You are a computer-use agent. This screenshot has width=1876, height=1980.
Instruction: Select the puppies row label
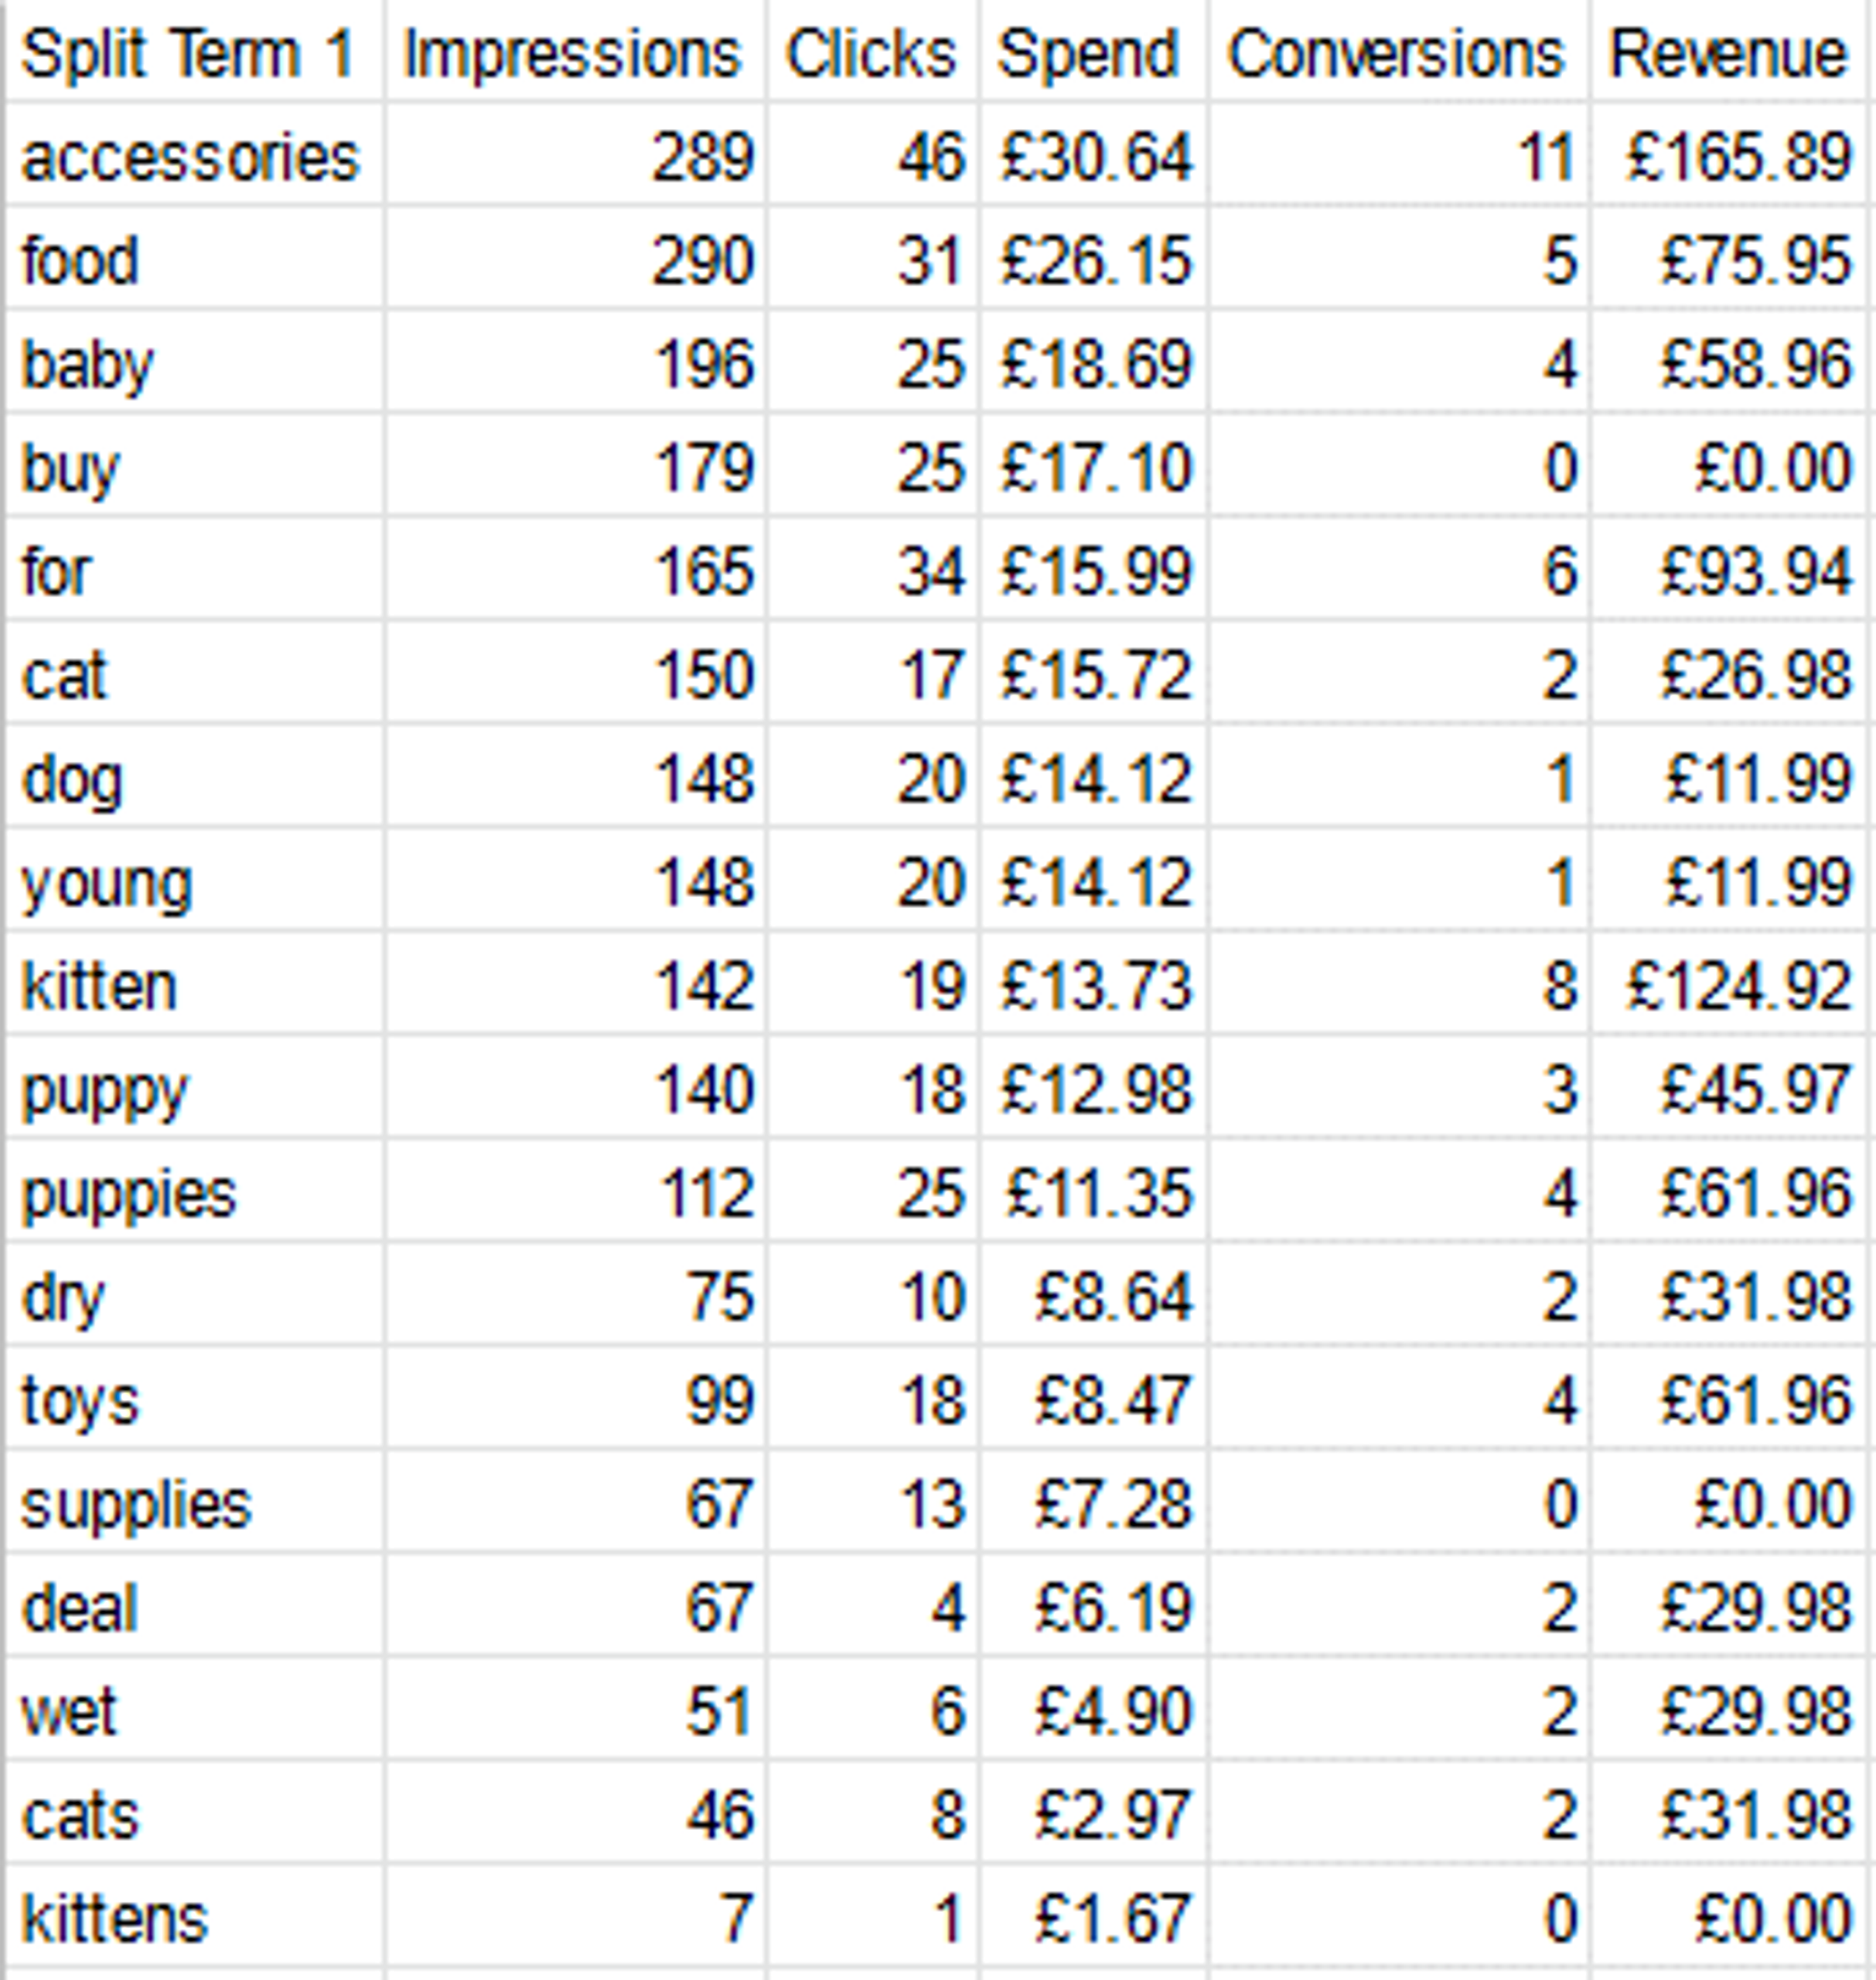194,1192
